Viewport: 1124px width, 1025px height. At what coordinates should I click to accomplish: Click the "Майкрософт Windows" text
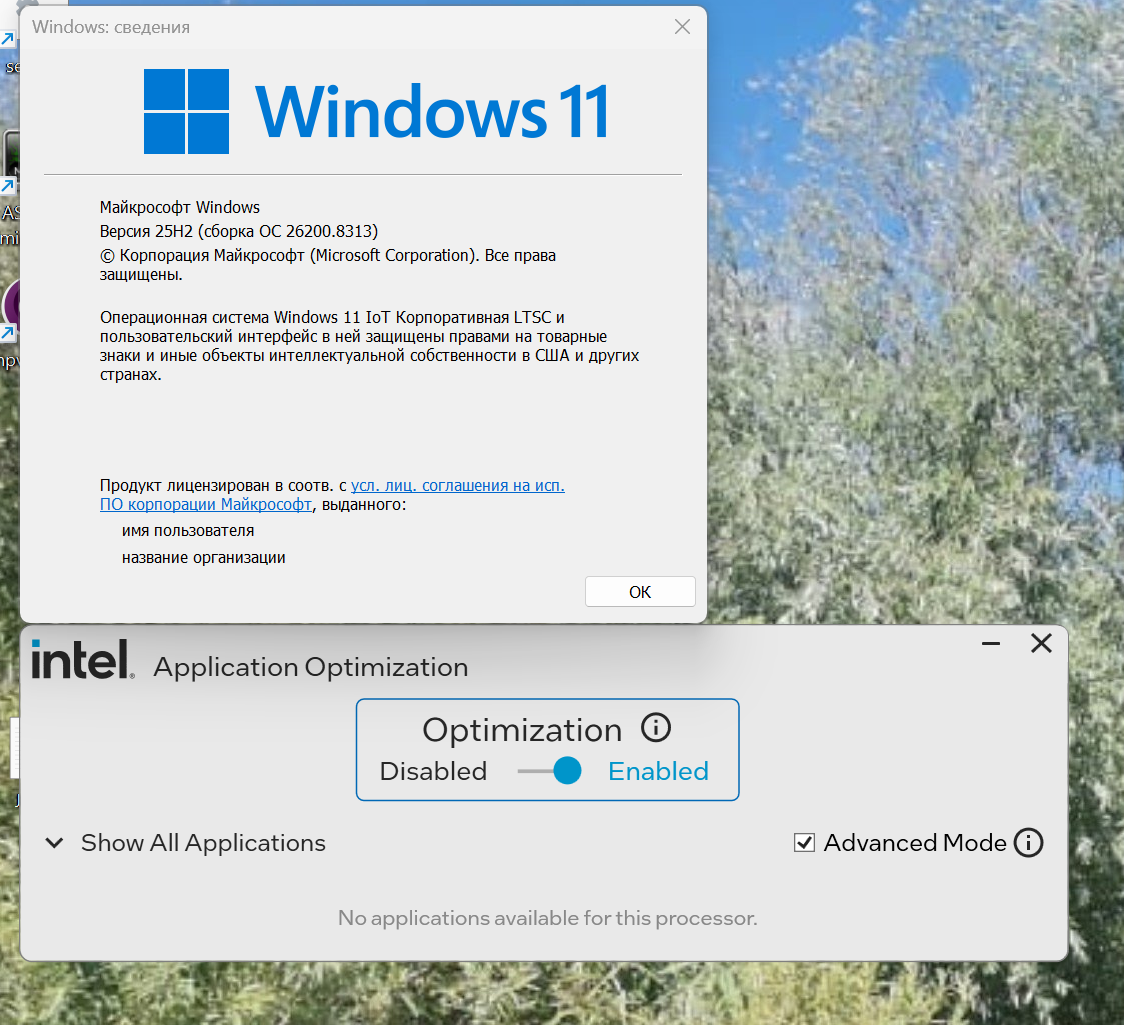click(x=180, y=207)
